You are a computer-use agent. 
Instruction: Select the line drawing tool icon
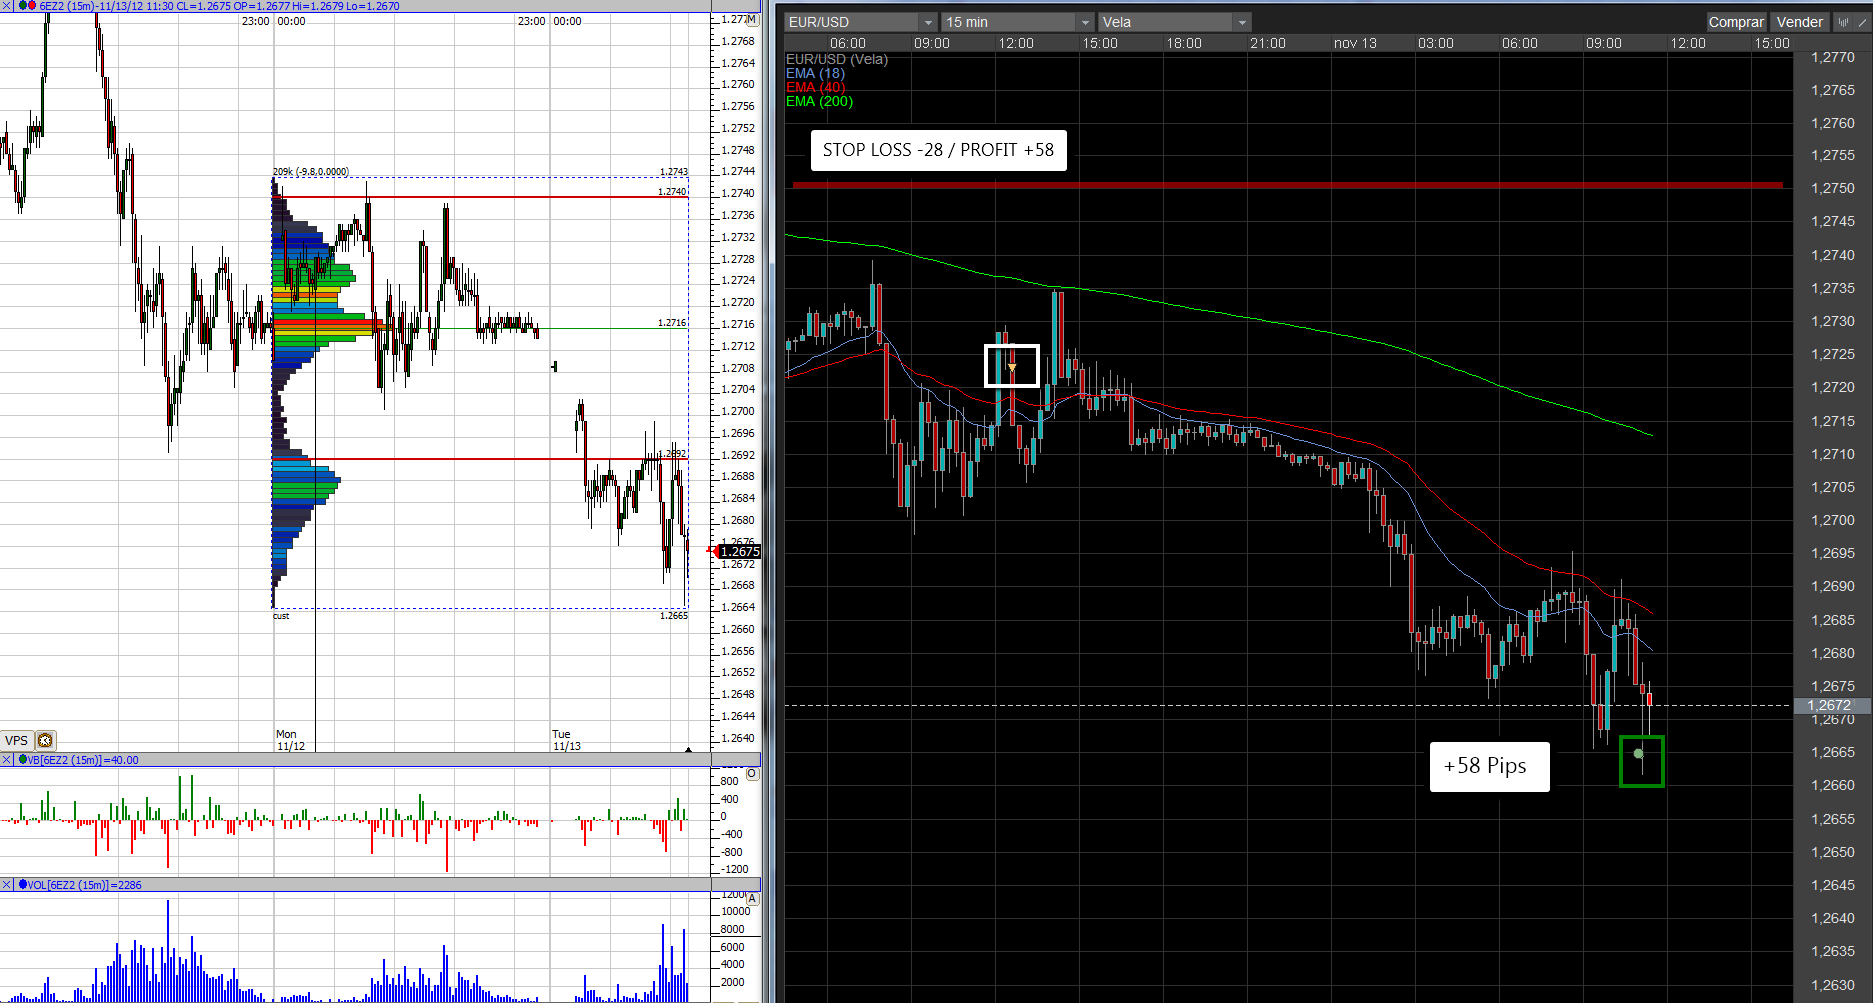[x=1861, y=22]
